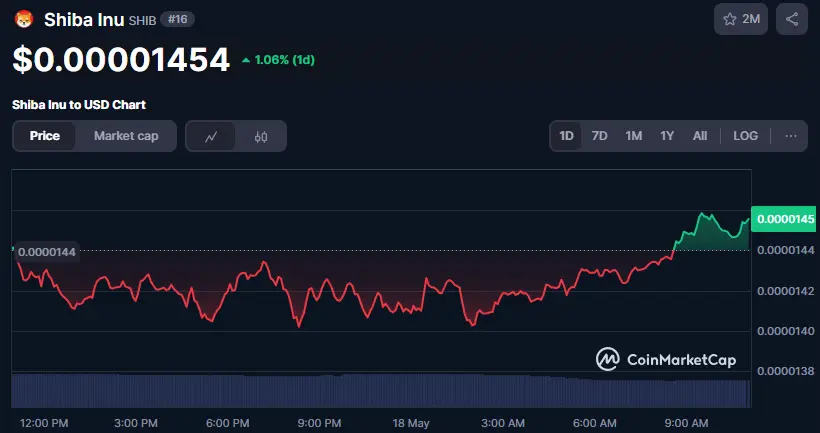Open the more options ellipsis menu
The width and height of the screenshot is (820, 433).
(791, 136)
